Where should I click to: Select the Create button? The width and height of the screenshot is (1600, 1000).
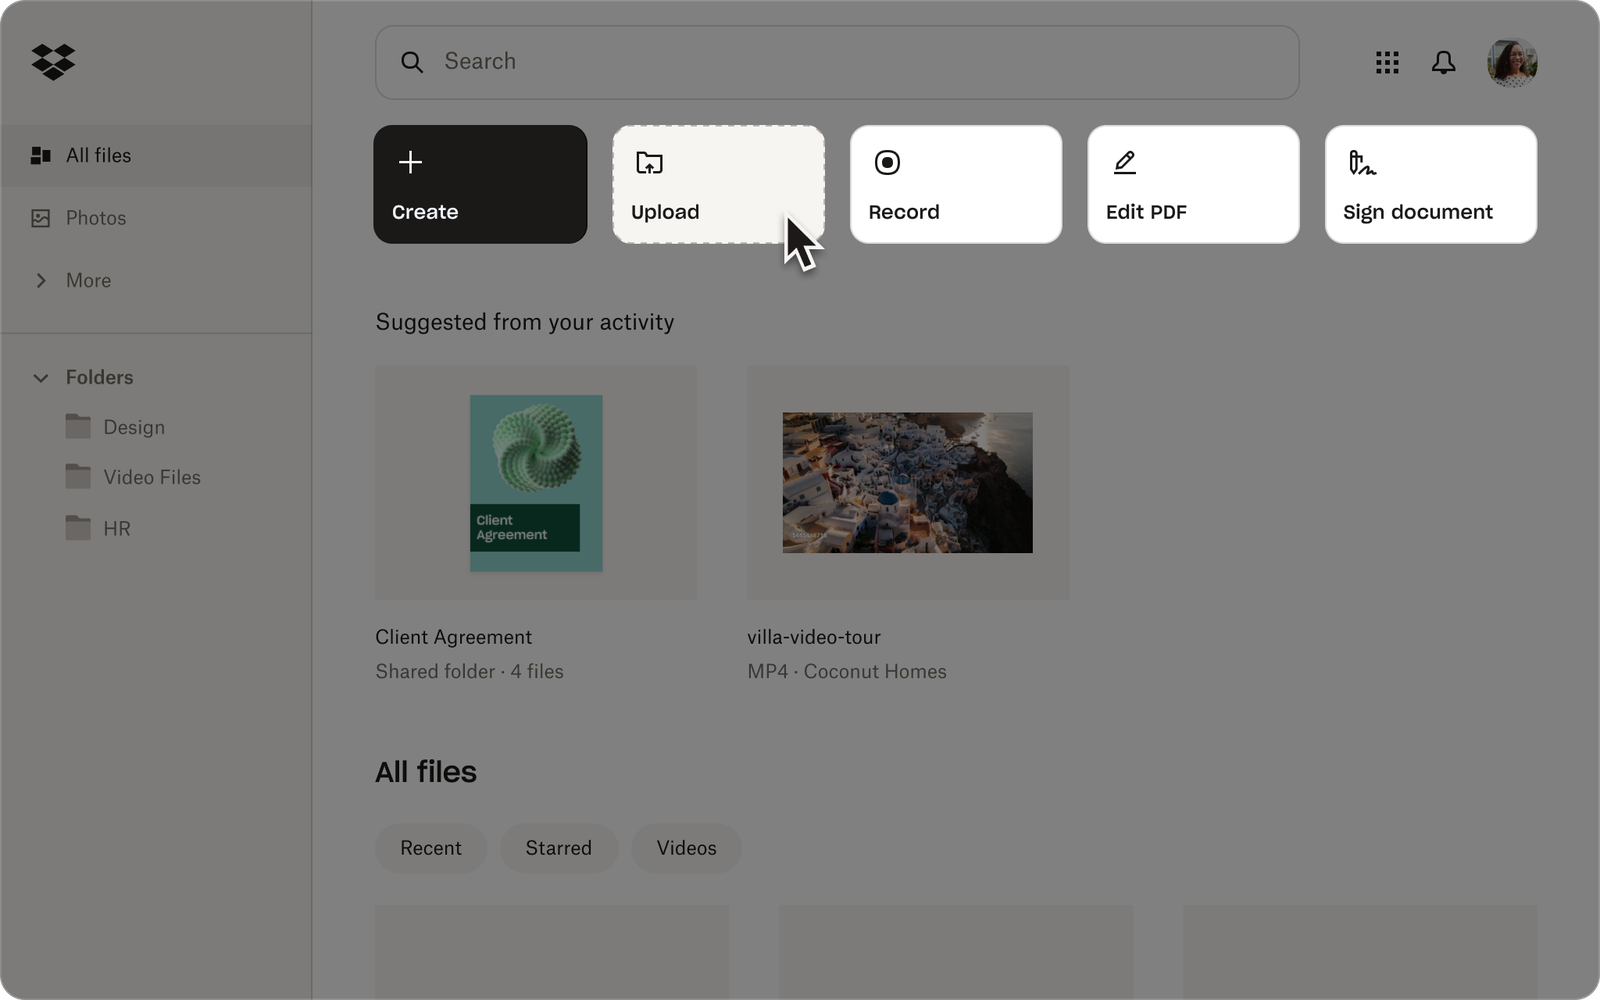tap(480, 184)
